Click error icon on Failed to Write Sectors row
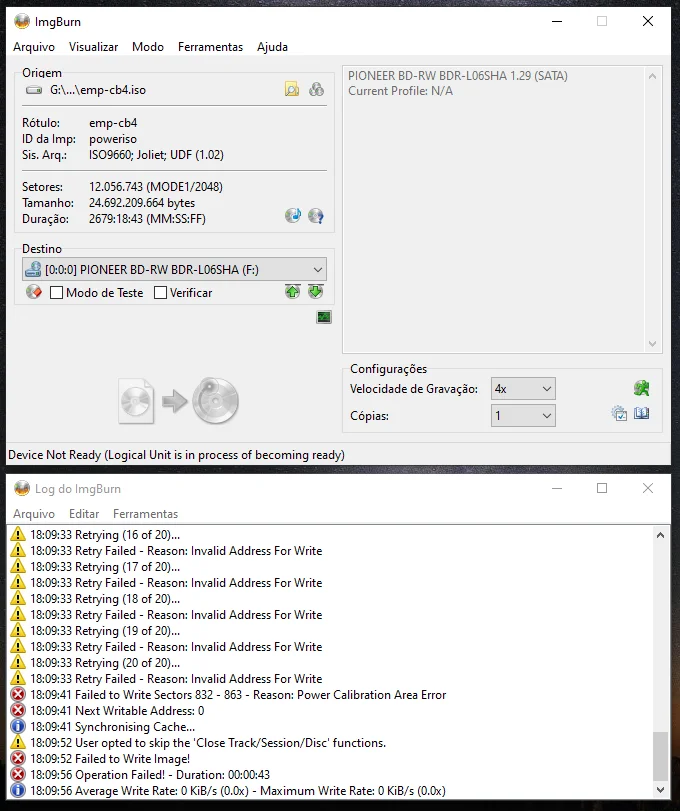This screenshot has width=680, height=811. 18,695
